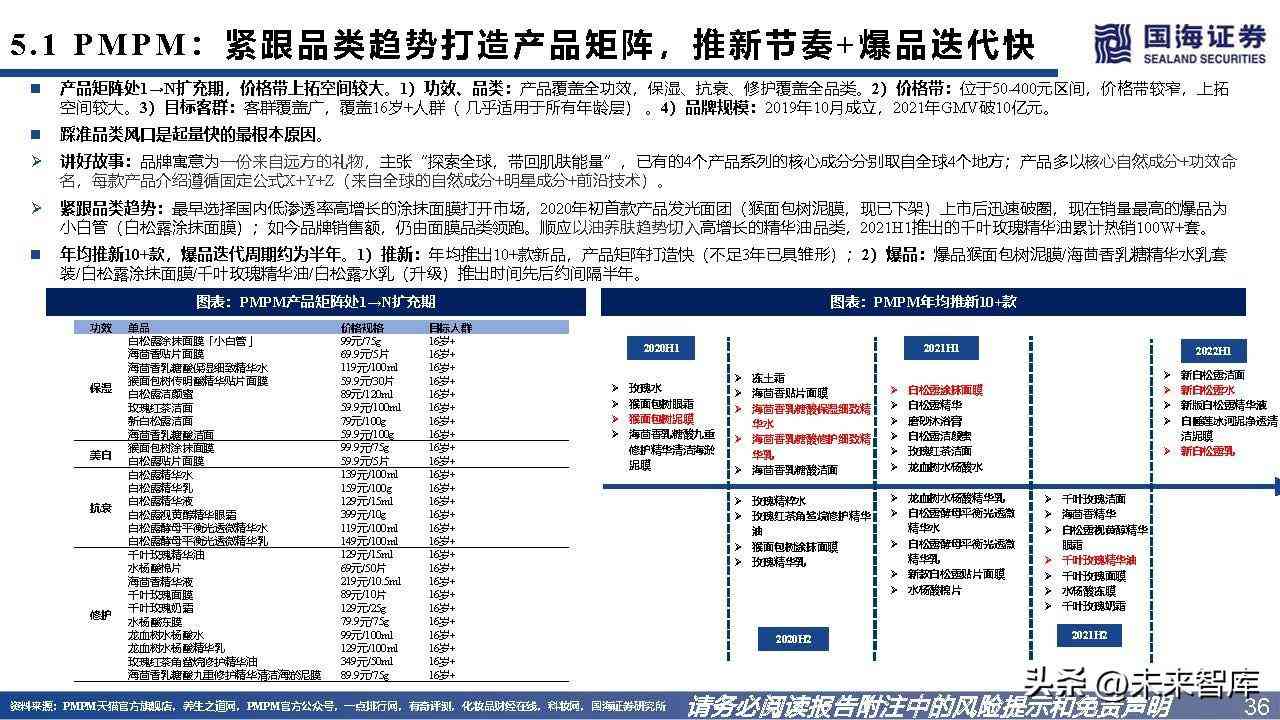Click the red 千叶玫瑰精华油 item

coord(1099,561)
